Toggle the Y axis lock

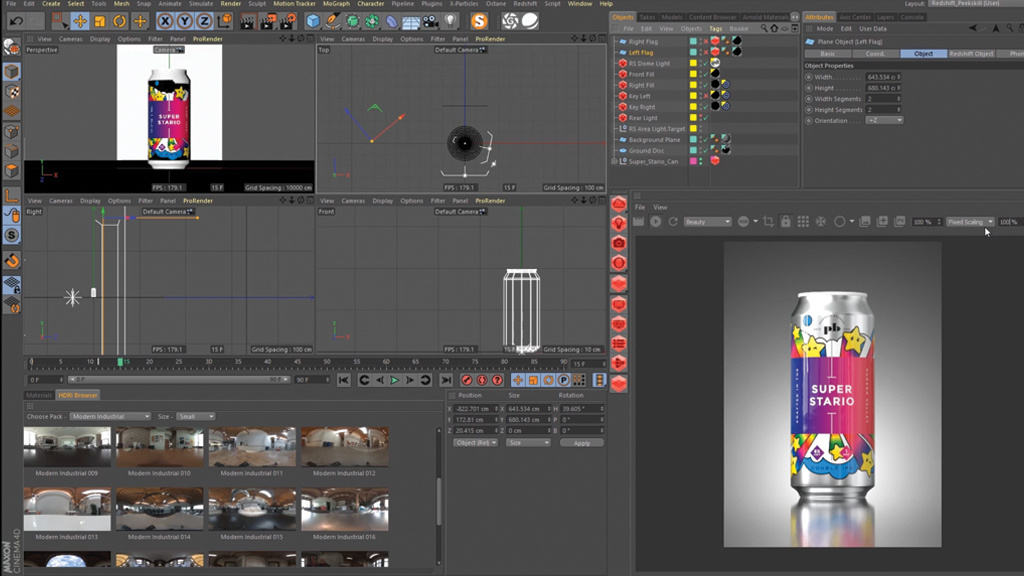(185, 21)
